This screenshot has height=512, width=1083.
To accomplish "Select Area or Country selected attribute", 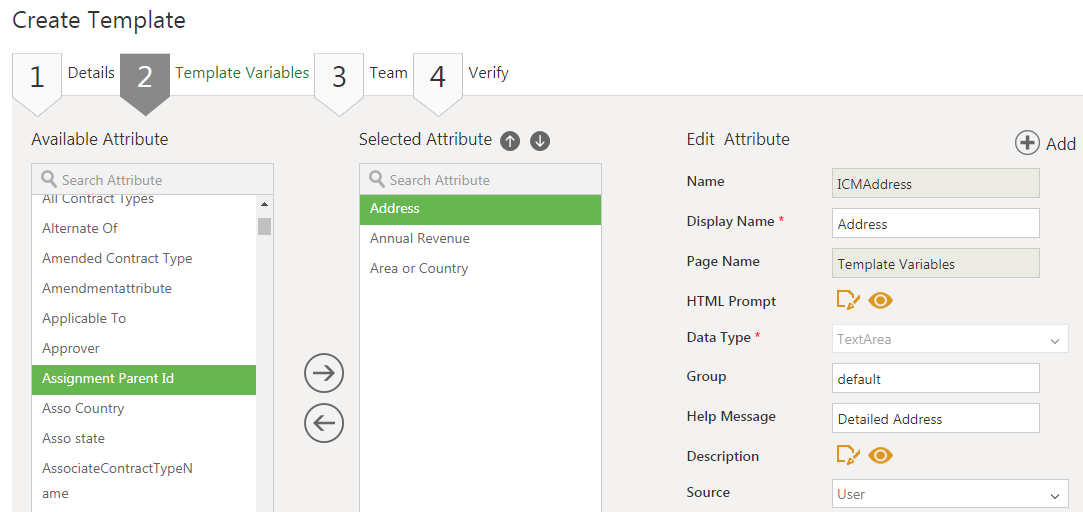I will (419, 269).
